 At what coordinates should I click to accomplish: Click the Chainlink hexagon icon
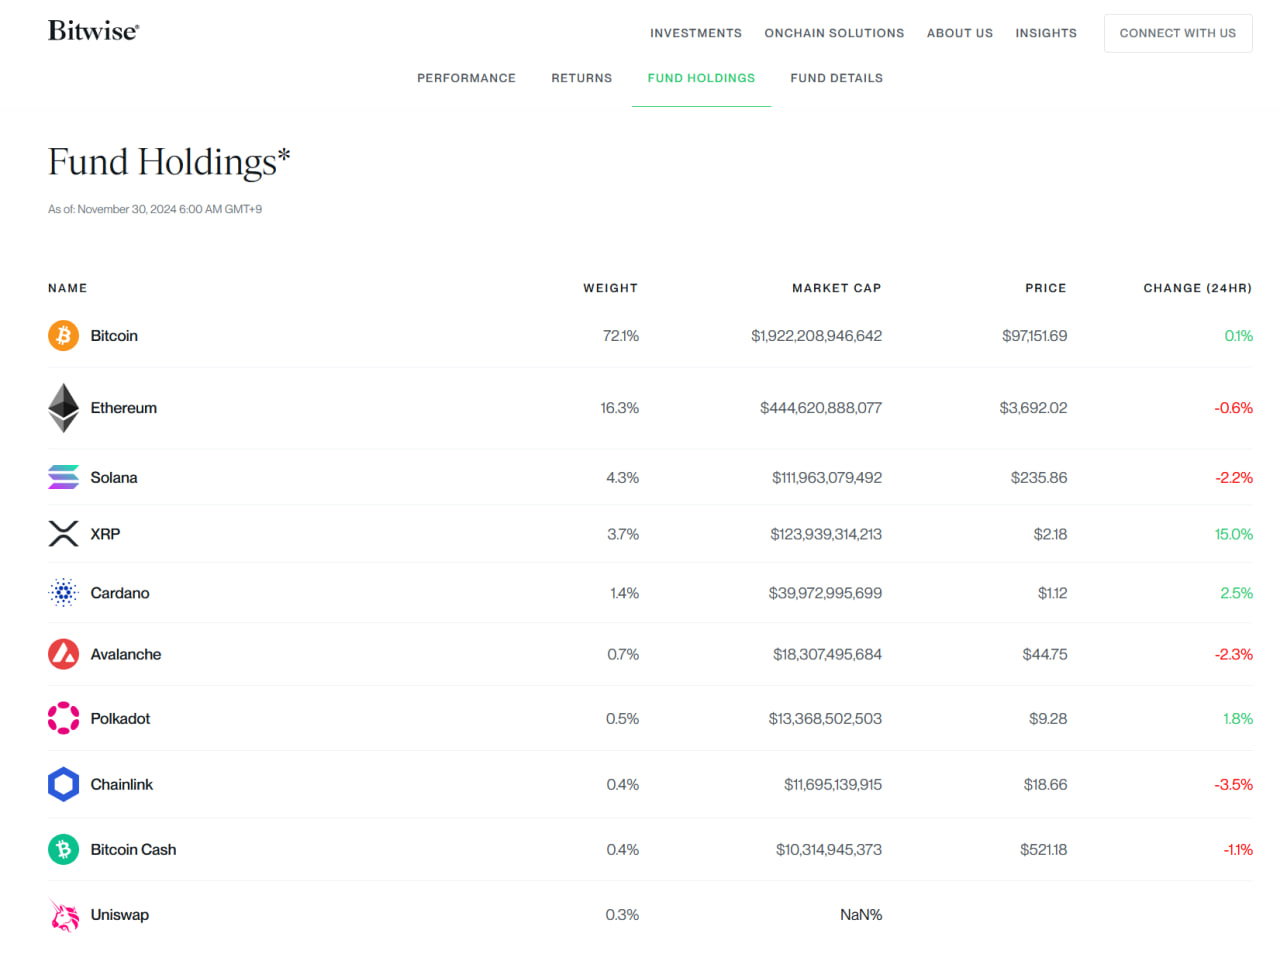(63, 784)
